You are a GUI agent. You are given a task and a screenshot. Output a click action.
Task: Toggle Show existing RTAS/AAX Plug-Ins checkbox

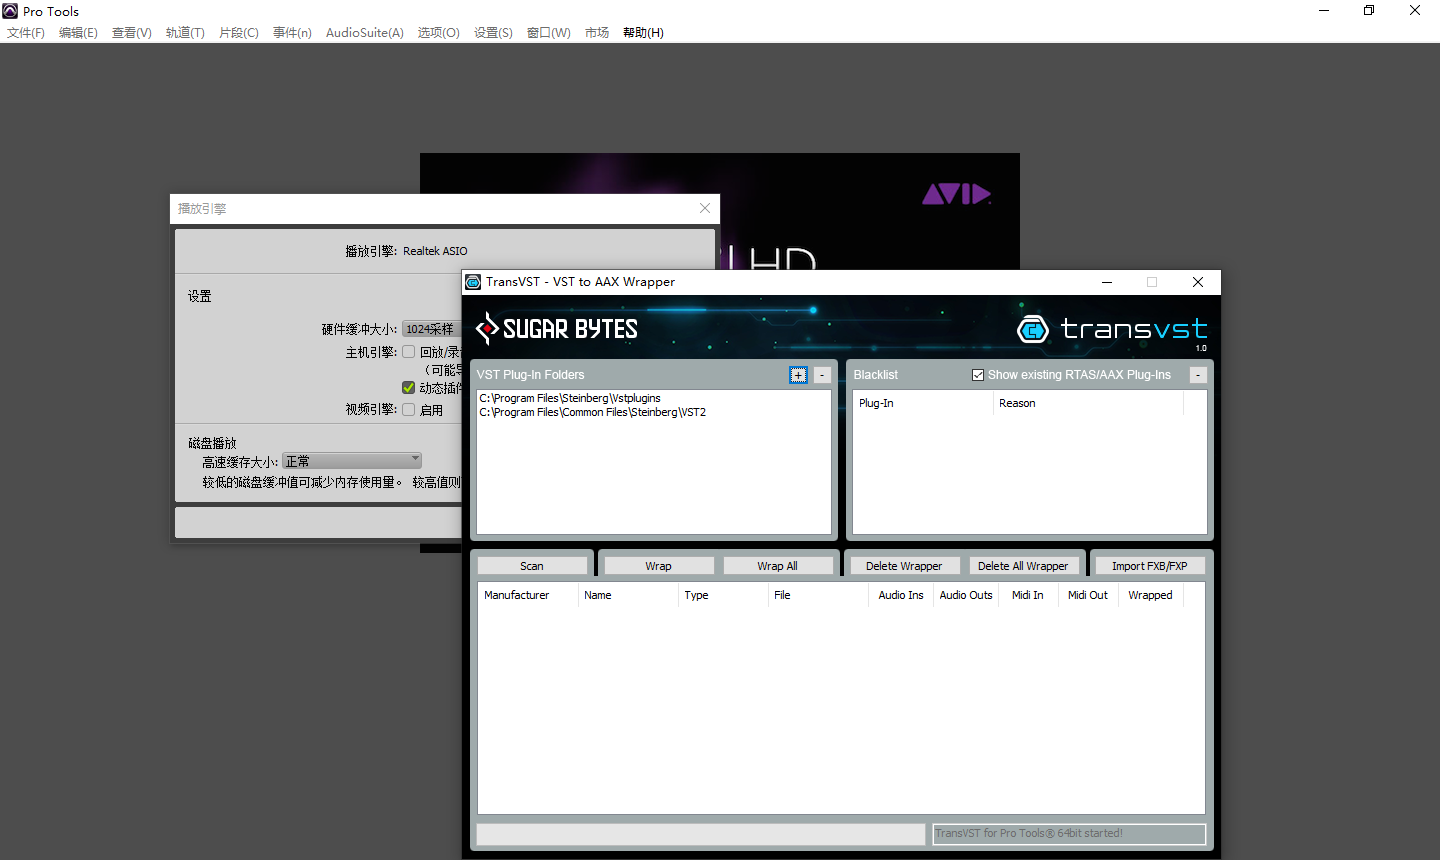978,375
